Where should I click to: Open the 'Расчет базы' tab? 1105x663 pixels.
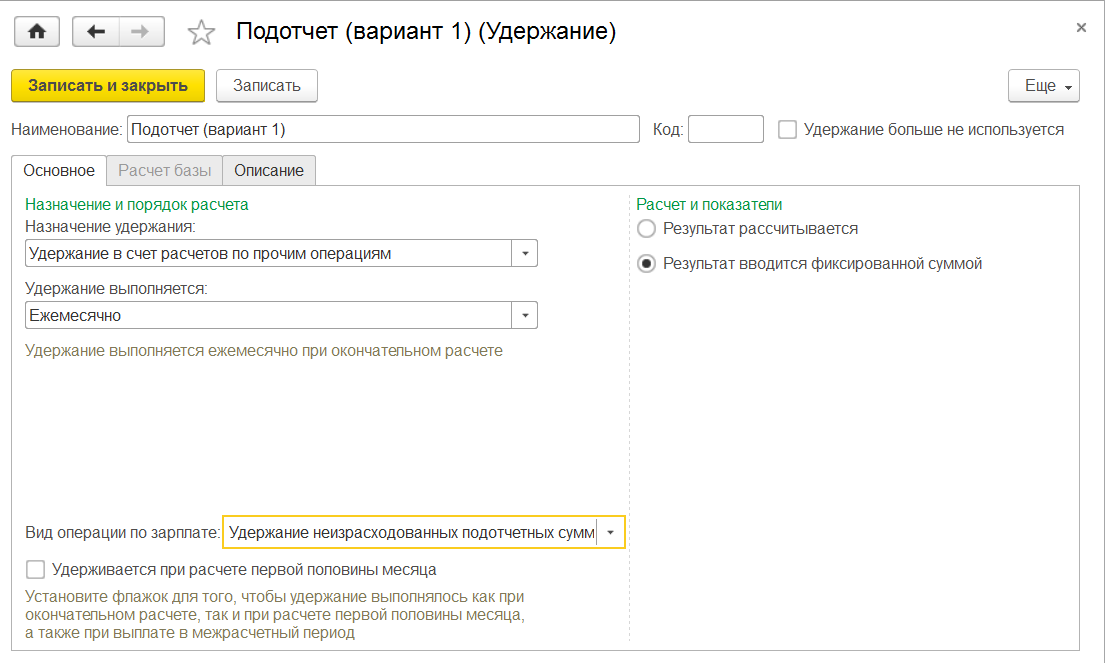tap(165, 170)
